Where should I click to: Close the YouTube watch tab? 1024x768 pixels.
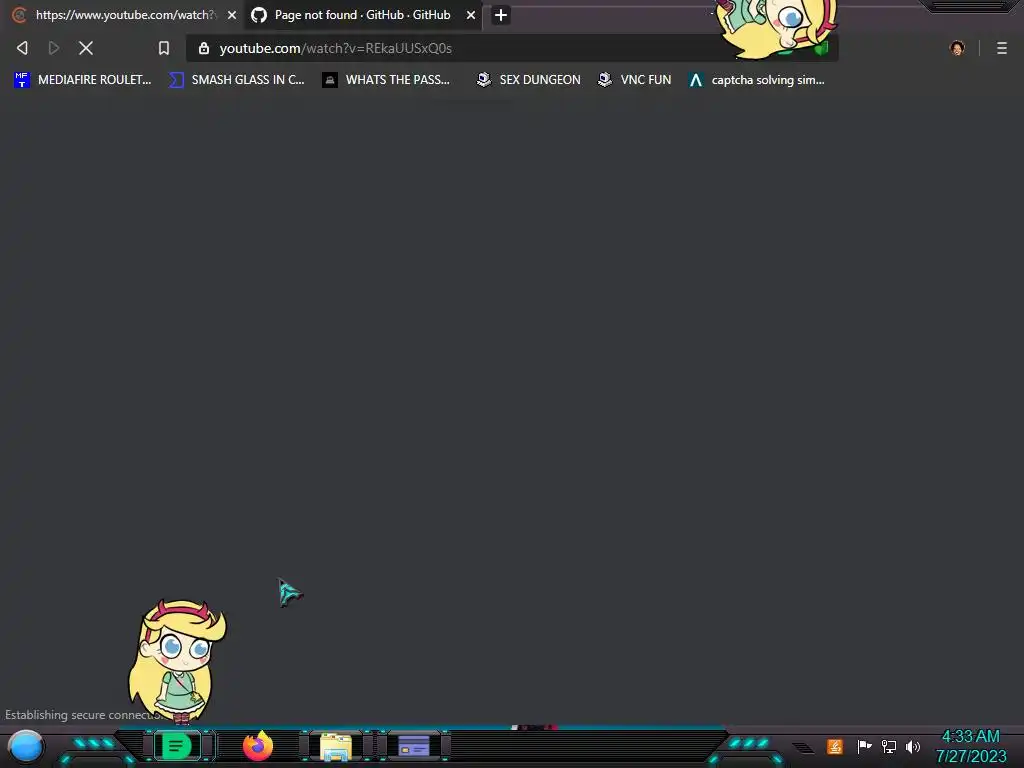(232, 15)
